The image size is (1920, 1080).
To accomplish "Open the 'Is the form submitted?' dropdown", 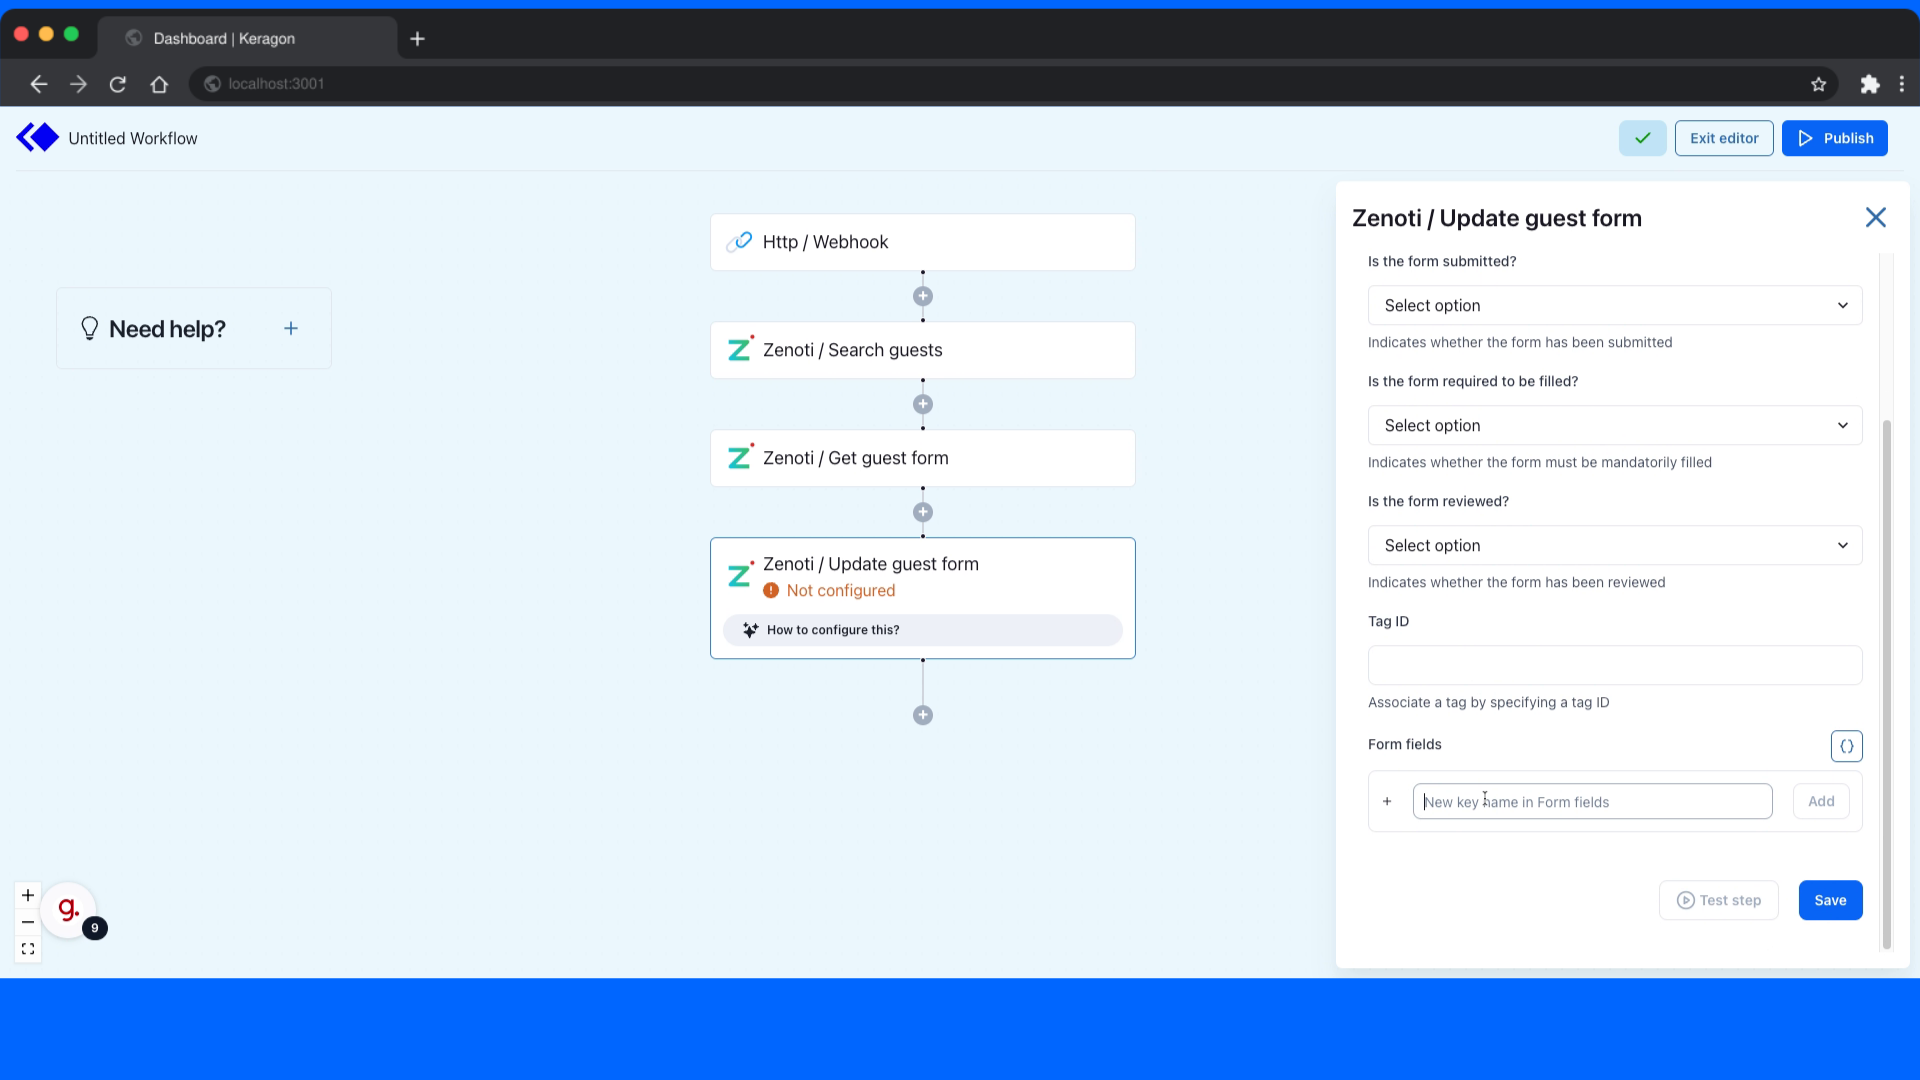I will pyautogui.click(x=1614, y=305).
